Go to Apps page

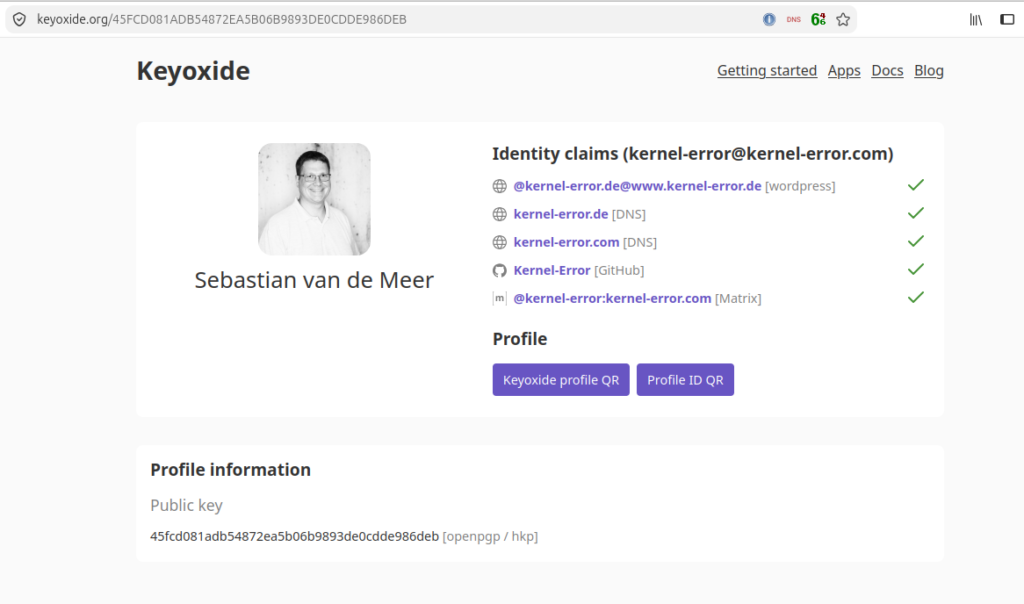coord(844,71)
